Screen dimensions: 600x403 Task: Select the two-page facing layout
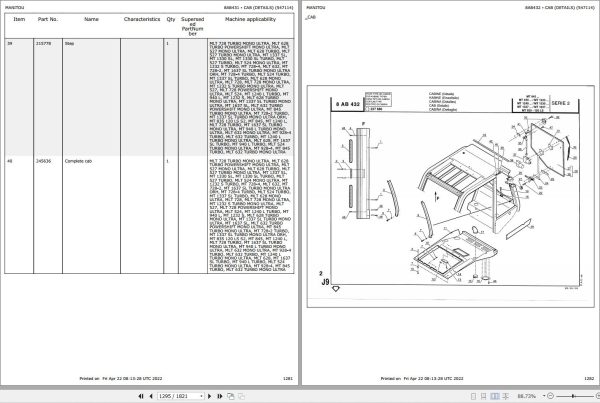pos(495,396)
